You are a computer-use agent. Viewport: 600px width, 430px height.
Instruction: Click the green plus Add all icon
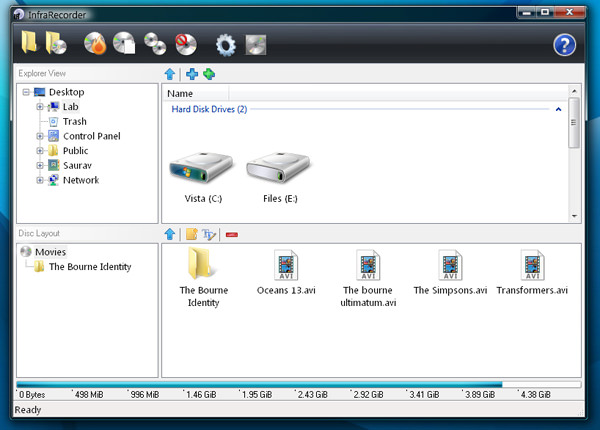click(208, 74)
